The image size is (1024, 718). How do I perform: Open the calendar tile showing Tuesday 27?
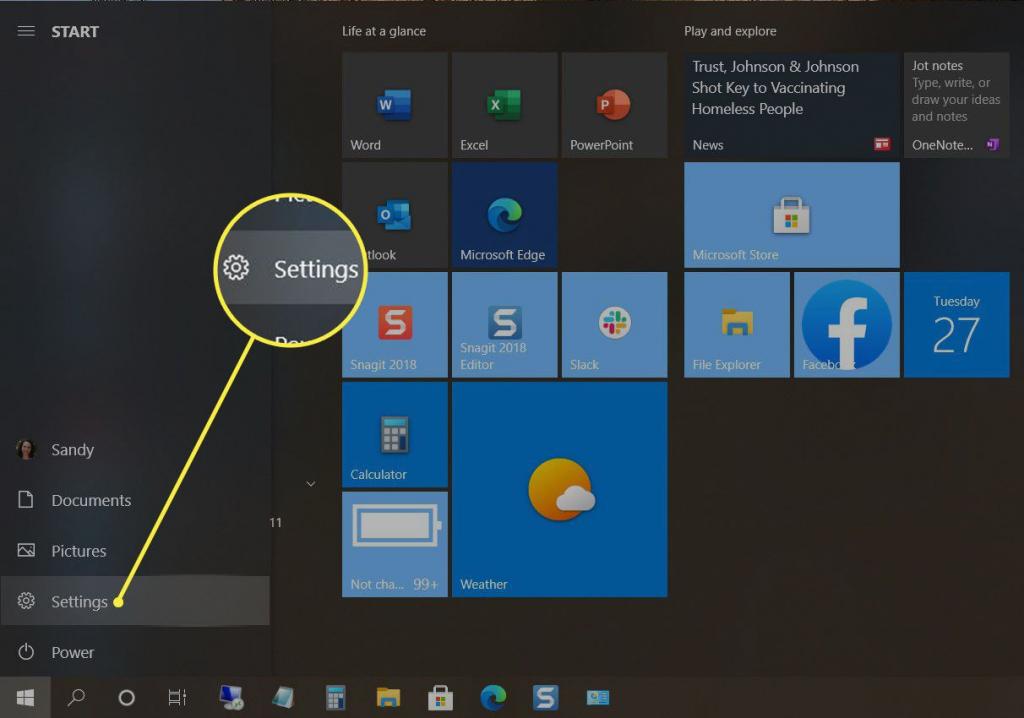(956, 325)
